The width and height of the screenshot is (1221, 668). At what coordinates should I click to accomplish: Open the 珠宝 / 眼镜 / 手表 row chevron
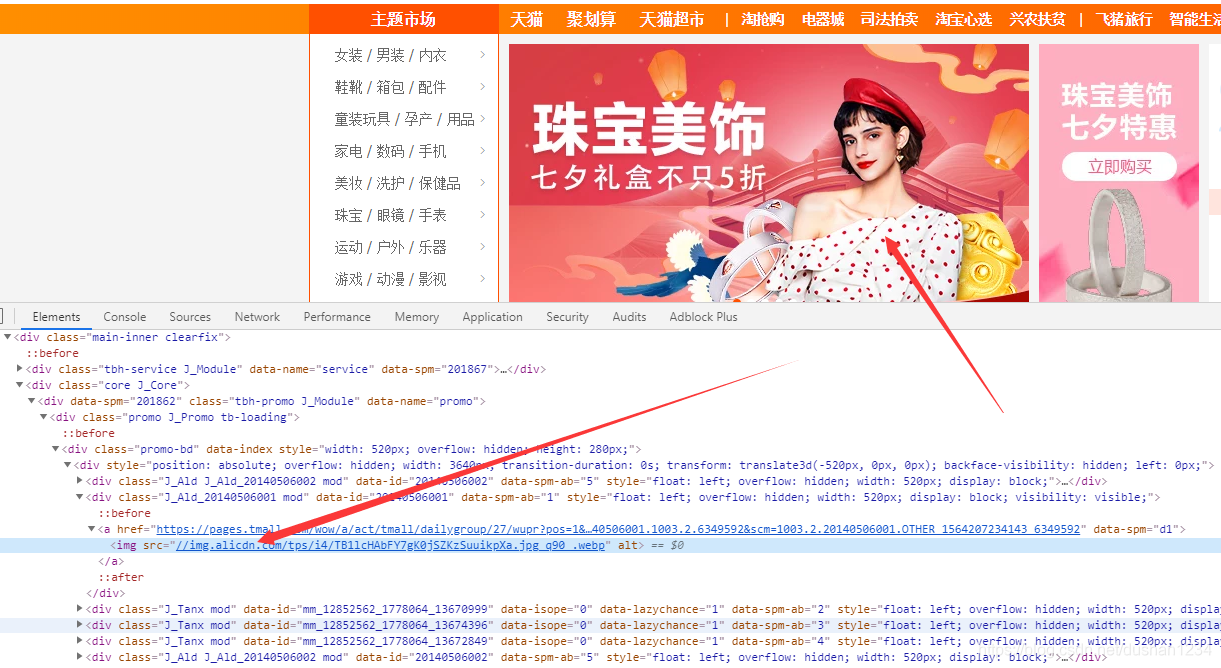[483, 215]
